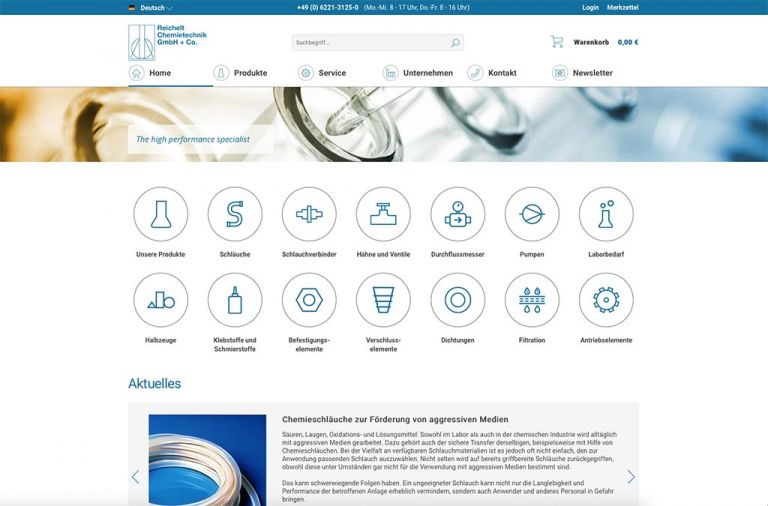Click the Produkte flask icon in navigation
The image size is (768, 506).
pyautogui.click(x=221, y=73)
